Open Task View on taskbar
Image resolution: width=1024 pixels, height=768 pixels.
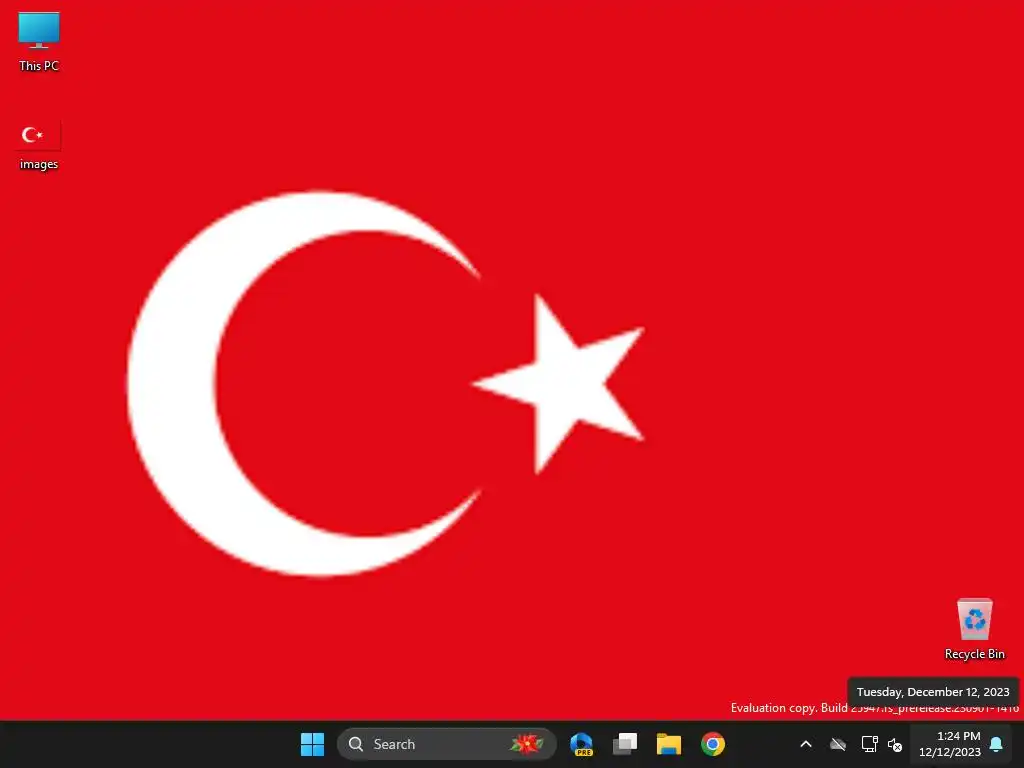pos(625,744)
